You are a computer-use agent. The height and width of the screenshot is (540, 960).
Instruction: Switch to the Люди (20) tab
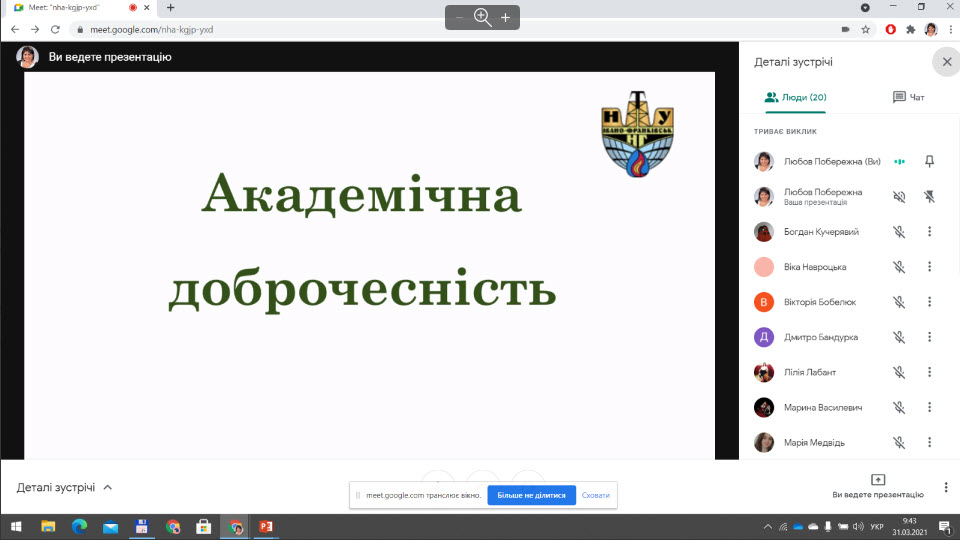coord(795,97)
